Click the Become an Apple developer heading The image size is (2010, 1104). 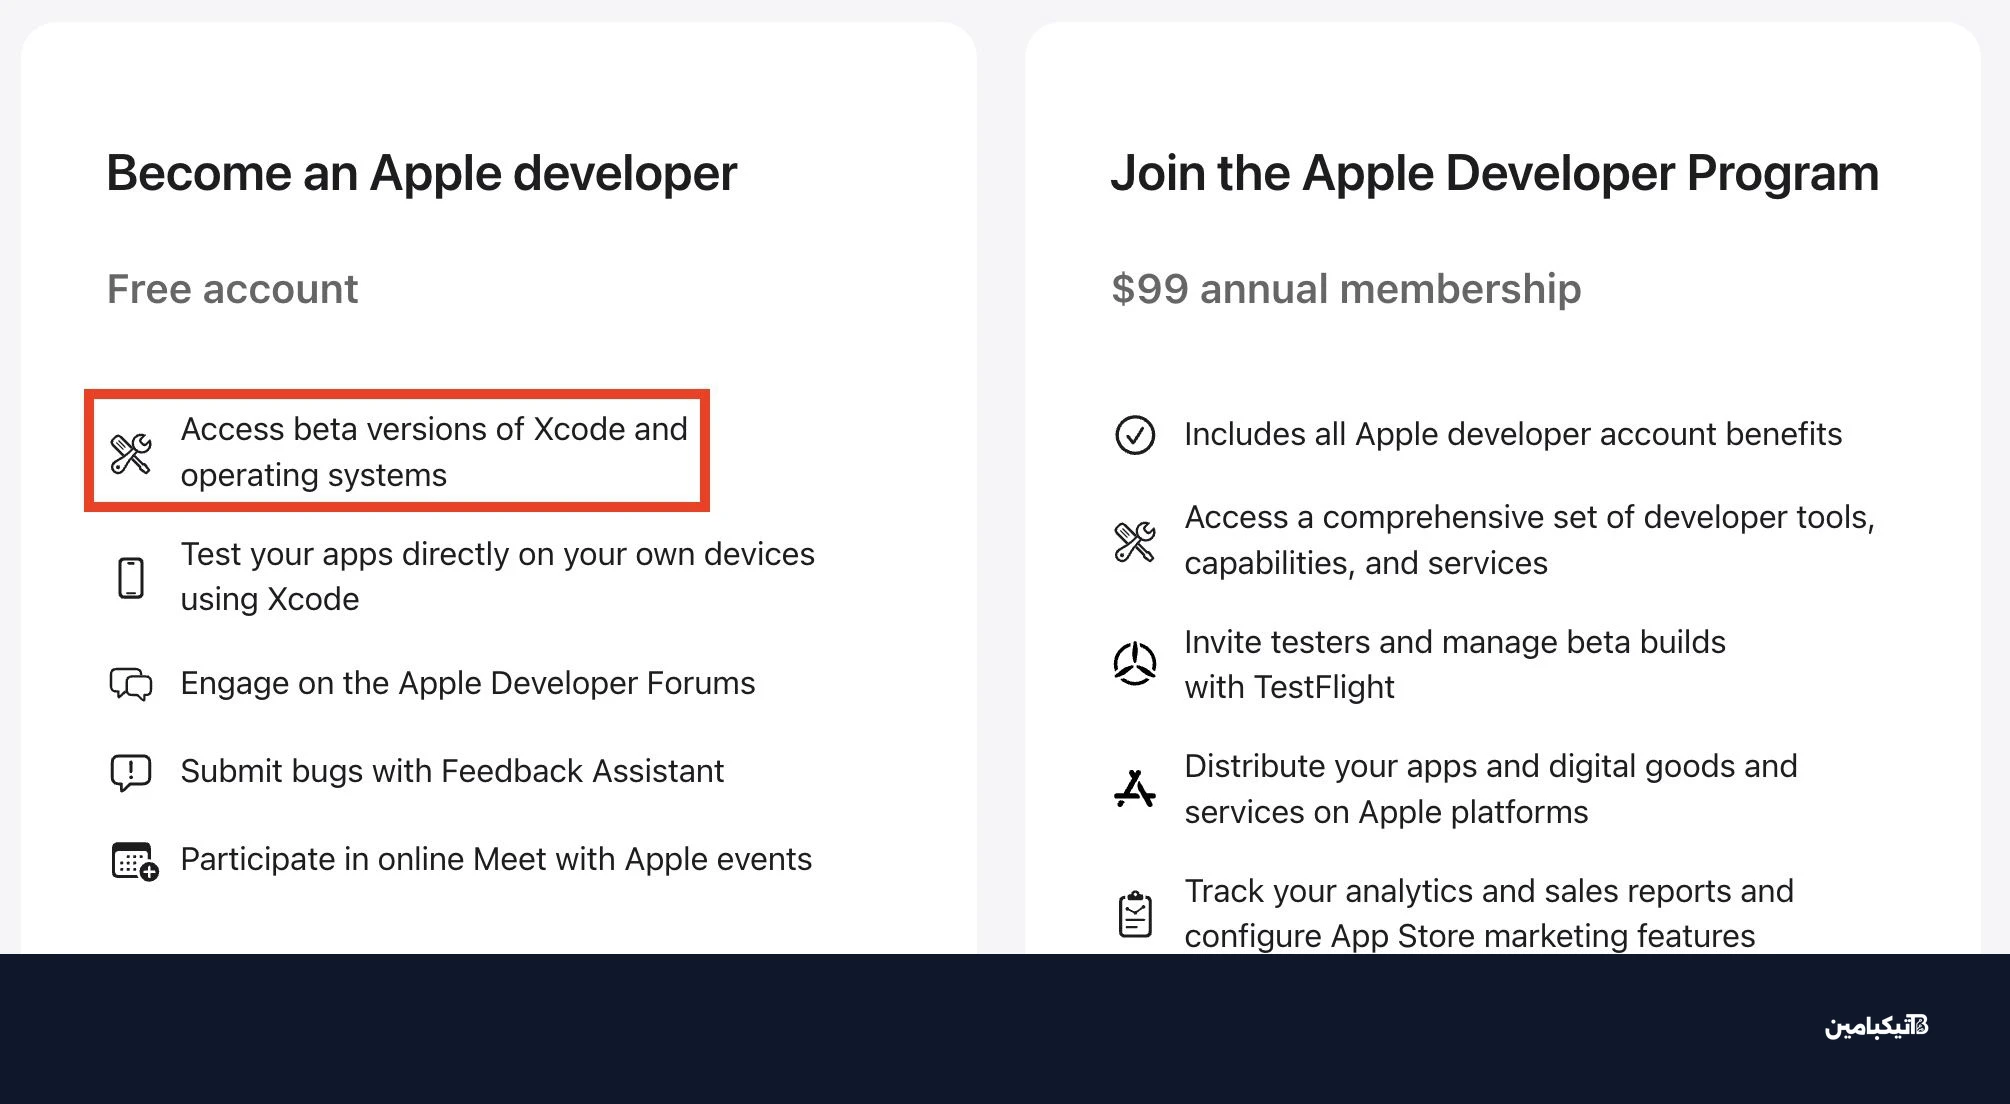coord(422,173)
